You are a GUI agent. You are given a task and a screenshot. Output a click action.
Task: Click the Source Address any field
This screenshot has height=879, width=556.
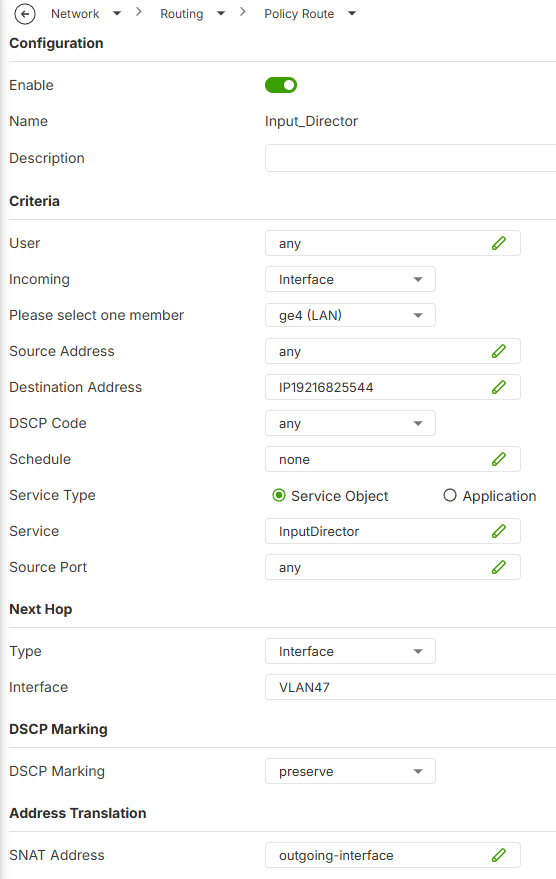[x=393, y=351]
